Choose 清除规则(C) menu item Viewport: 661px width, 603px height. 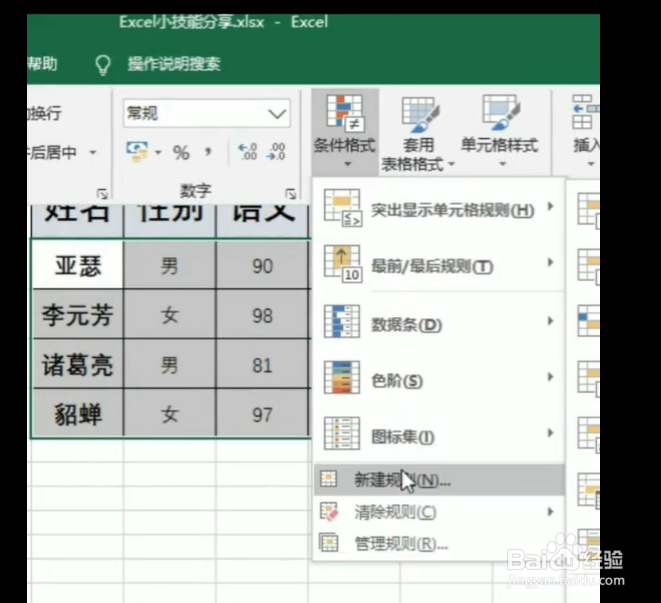439,512
